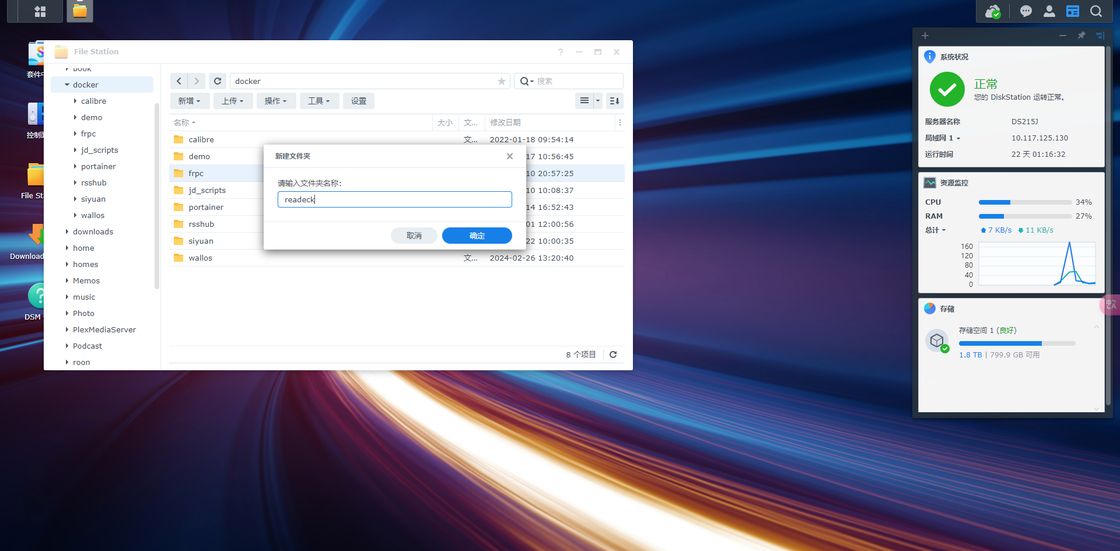
Task: Open the Main Menu grid icon
Action: [x=39, y=11]
